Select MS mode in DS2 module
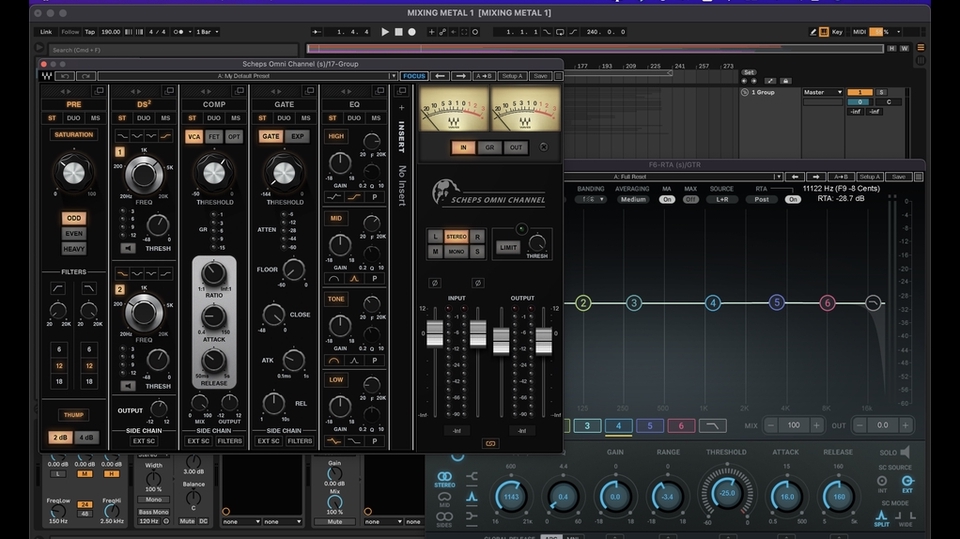Screen dimensions: 960x539 pyautogui.click(x=165, y=118)
